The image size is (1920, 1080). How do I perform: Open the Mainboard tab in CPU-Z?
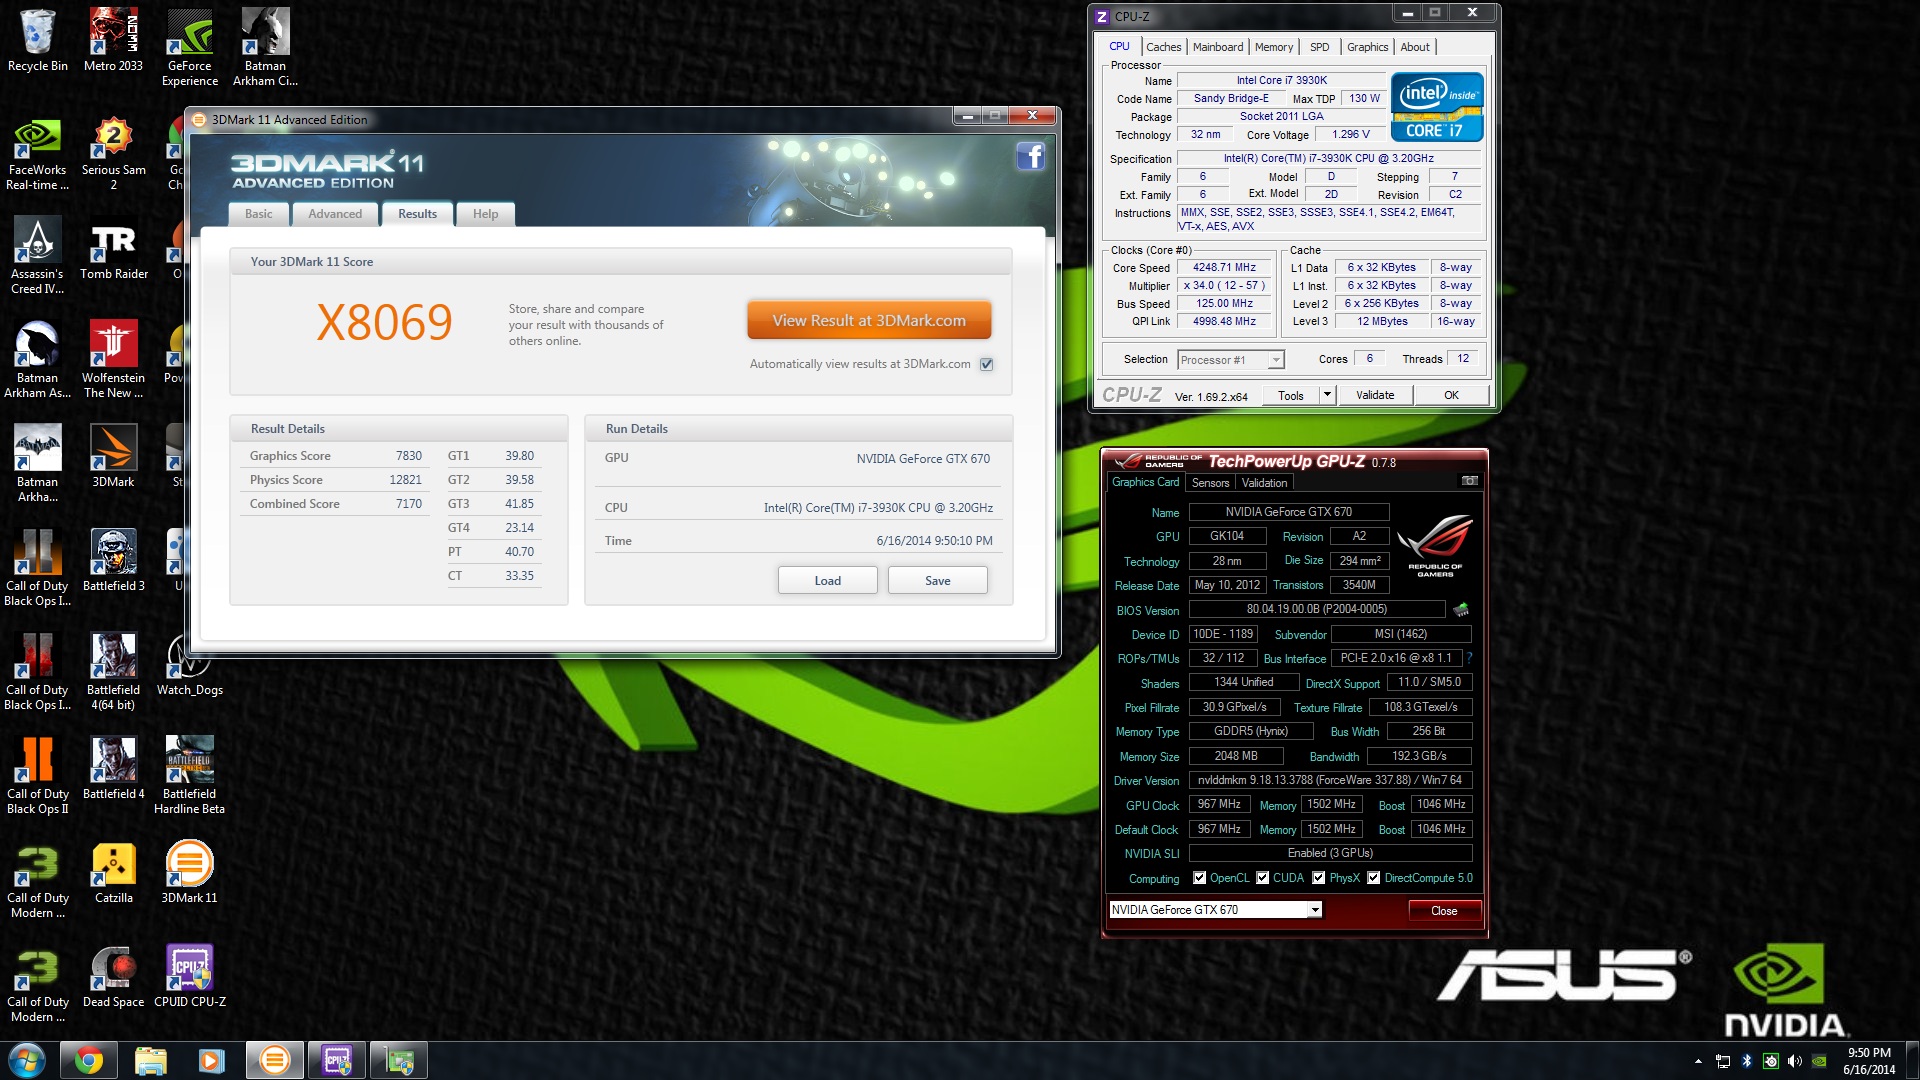point(1218,47)
